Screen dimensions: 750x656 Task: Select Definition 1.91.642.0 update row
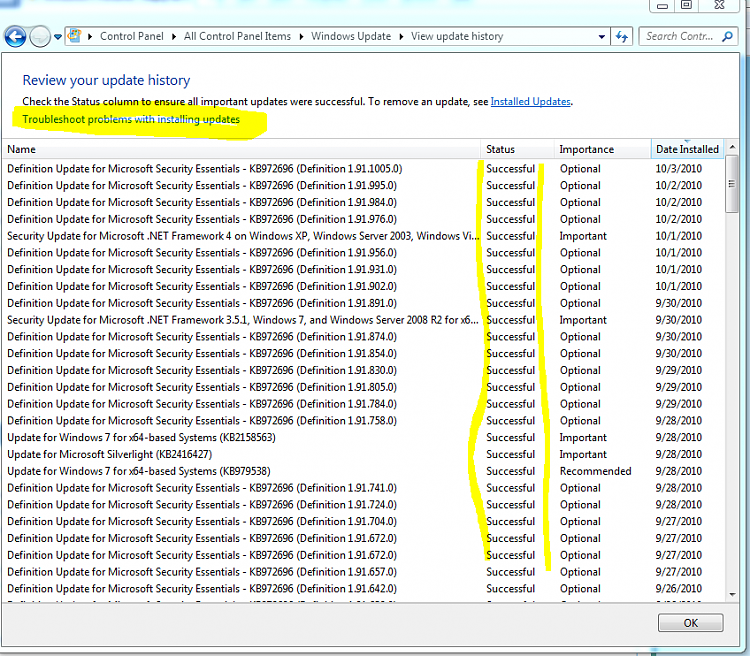coord(363,589)
